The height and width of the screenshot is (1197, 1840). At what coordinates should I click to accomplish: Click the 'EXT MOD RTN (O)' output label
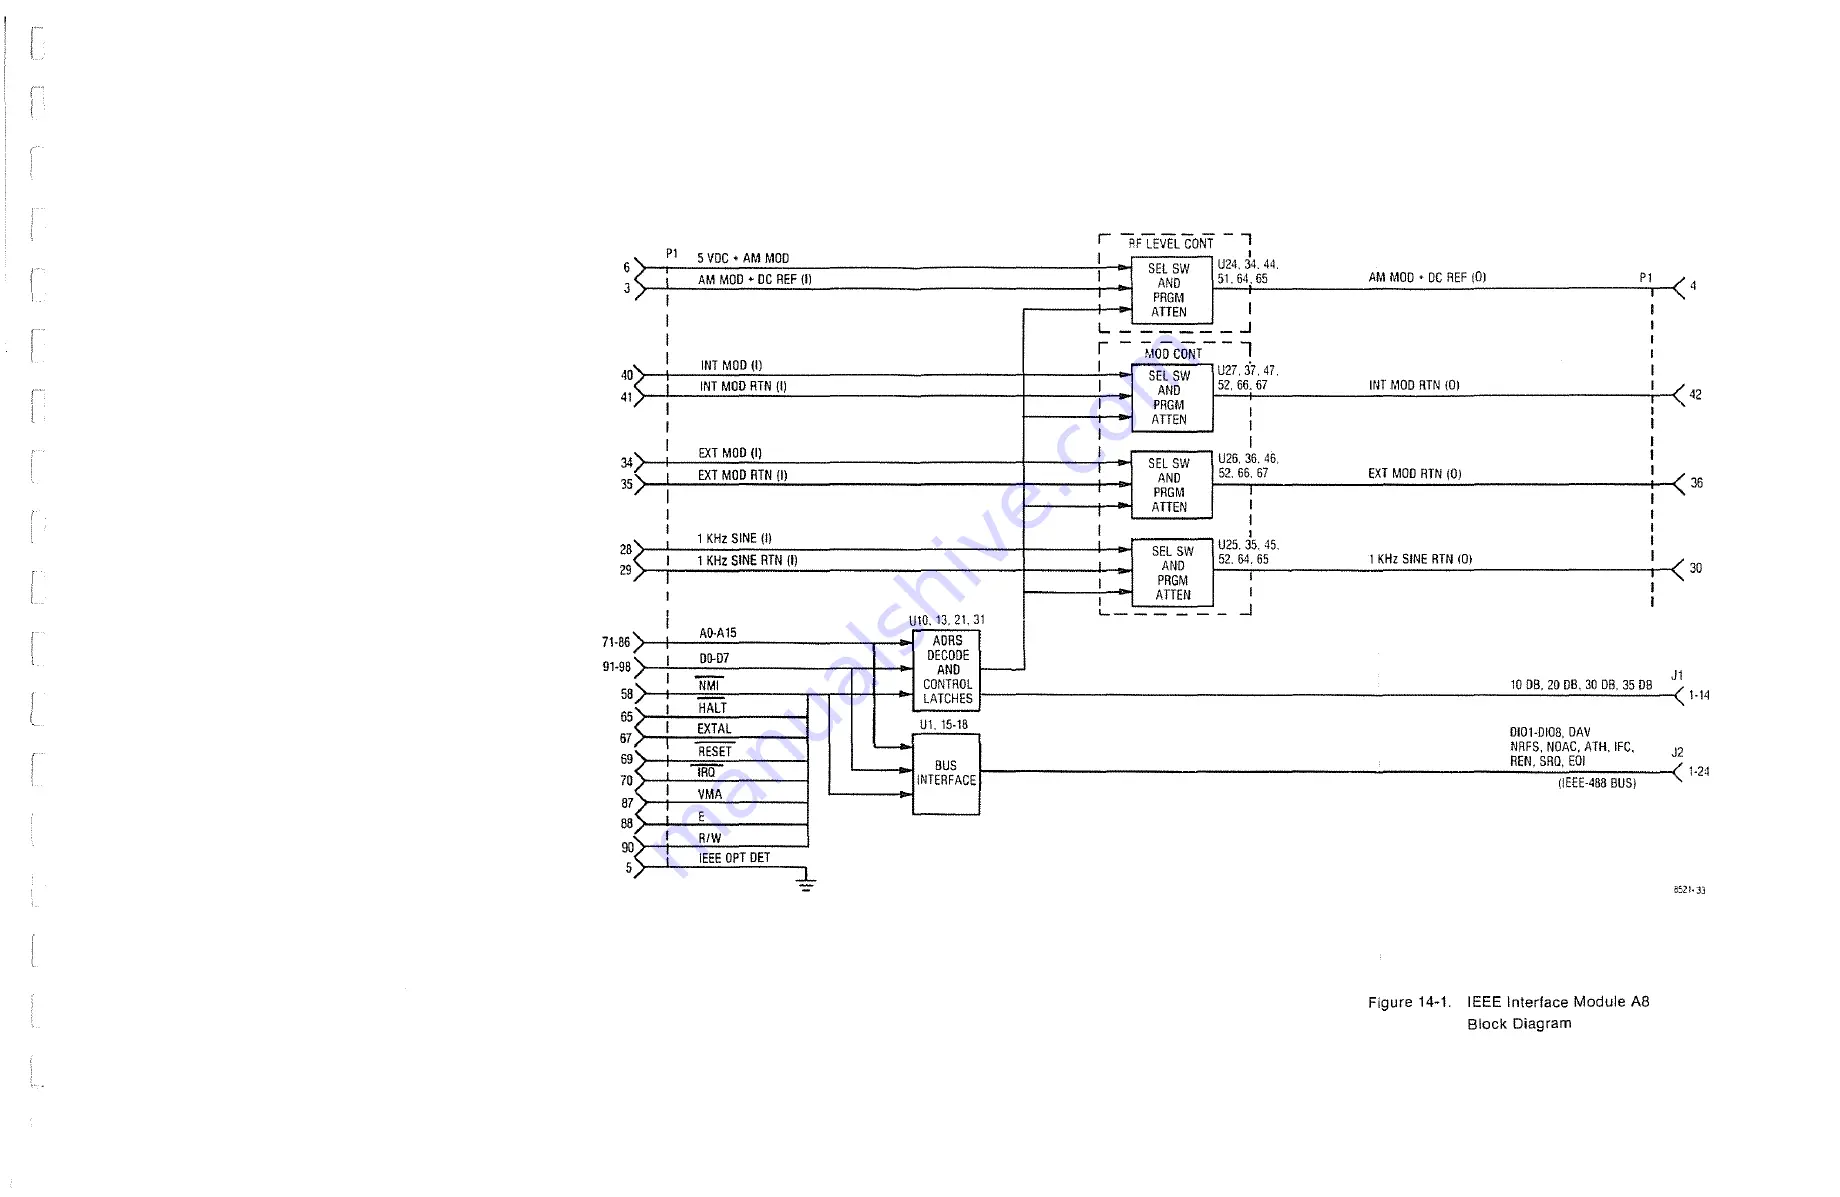(x=1415, y=474)
